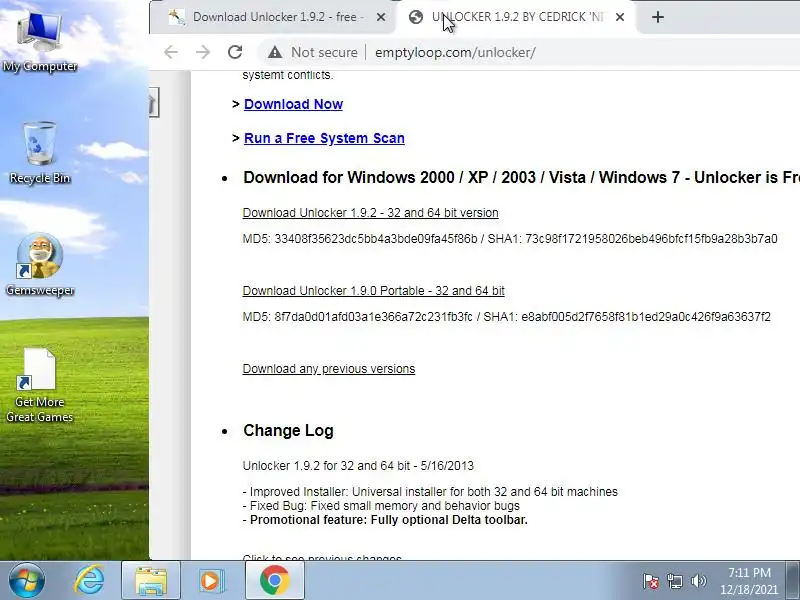Click the Show desktop button beside clock
The image size is (800, 600).
coord(793,581)
